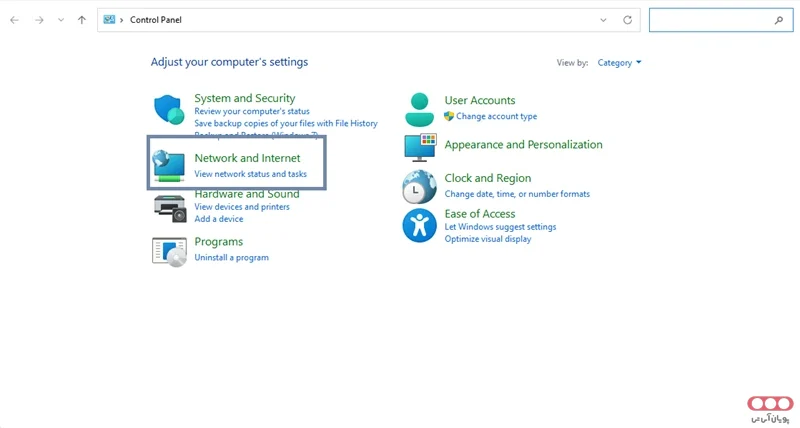This screenshot has height=428, width=800.
Task: Open the address bar history dropdown
Action: pos(603,20)
